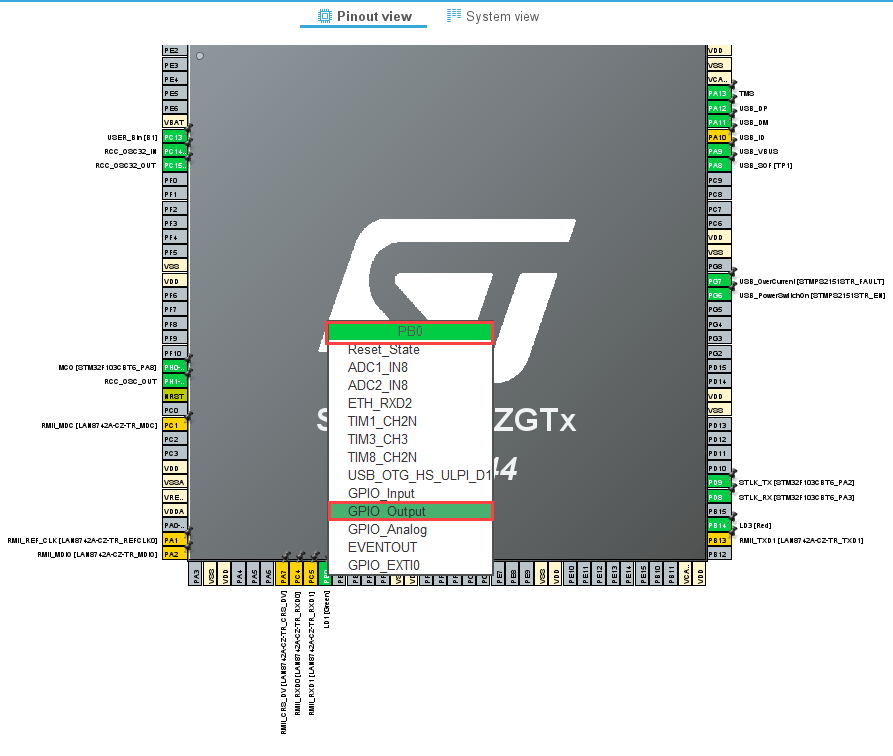Choose Reset_State from the pin menu
Viewport: 893px width, 756px height.
(383, 350)
